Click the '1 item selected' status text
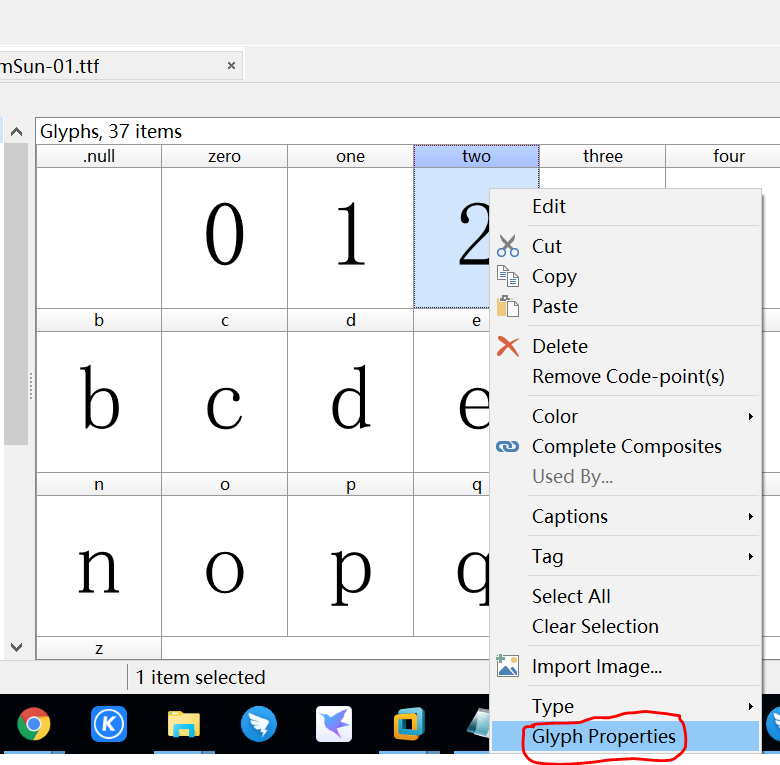 pyautogui.click(x=200, y=677)
